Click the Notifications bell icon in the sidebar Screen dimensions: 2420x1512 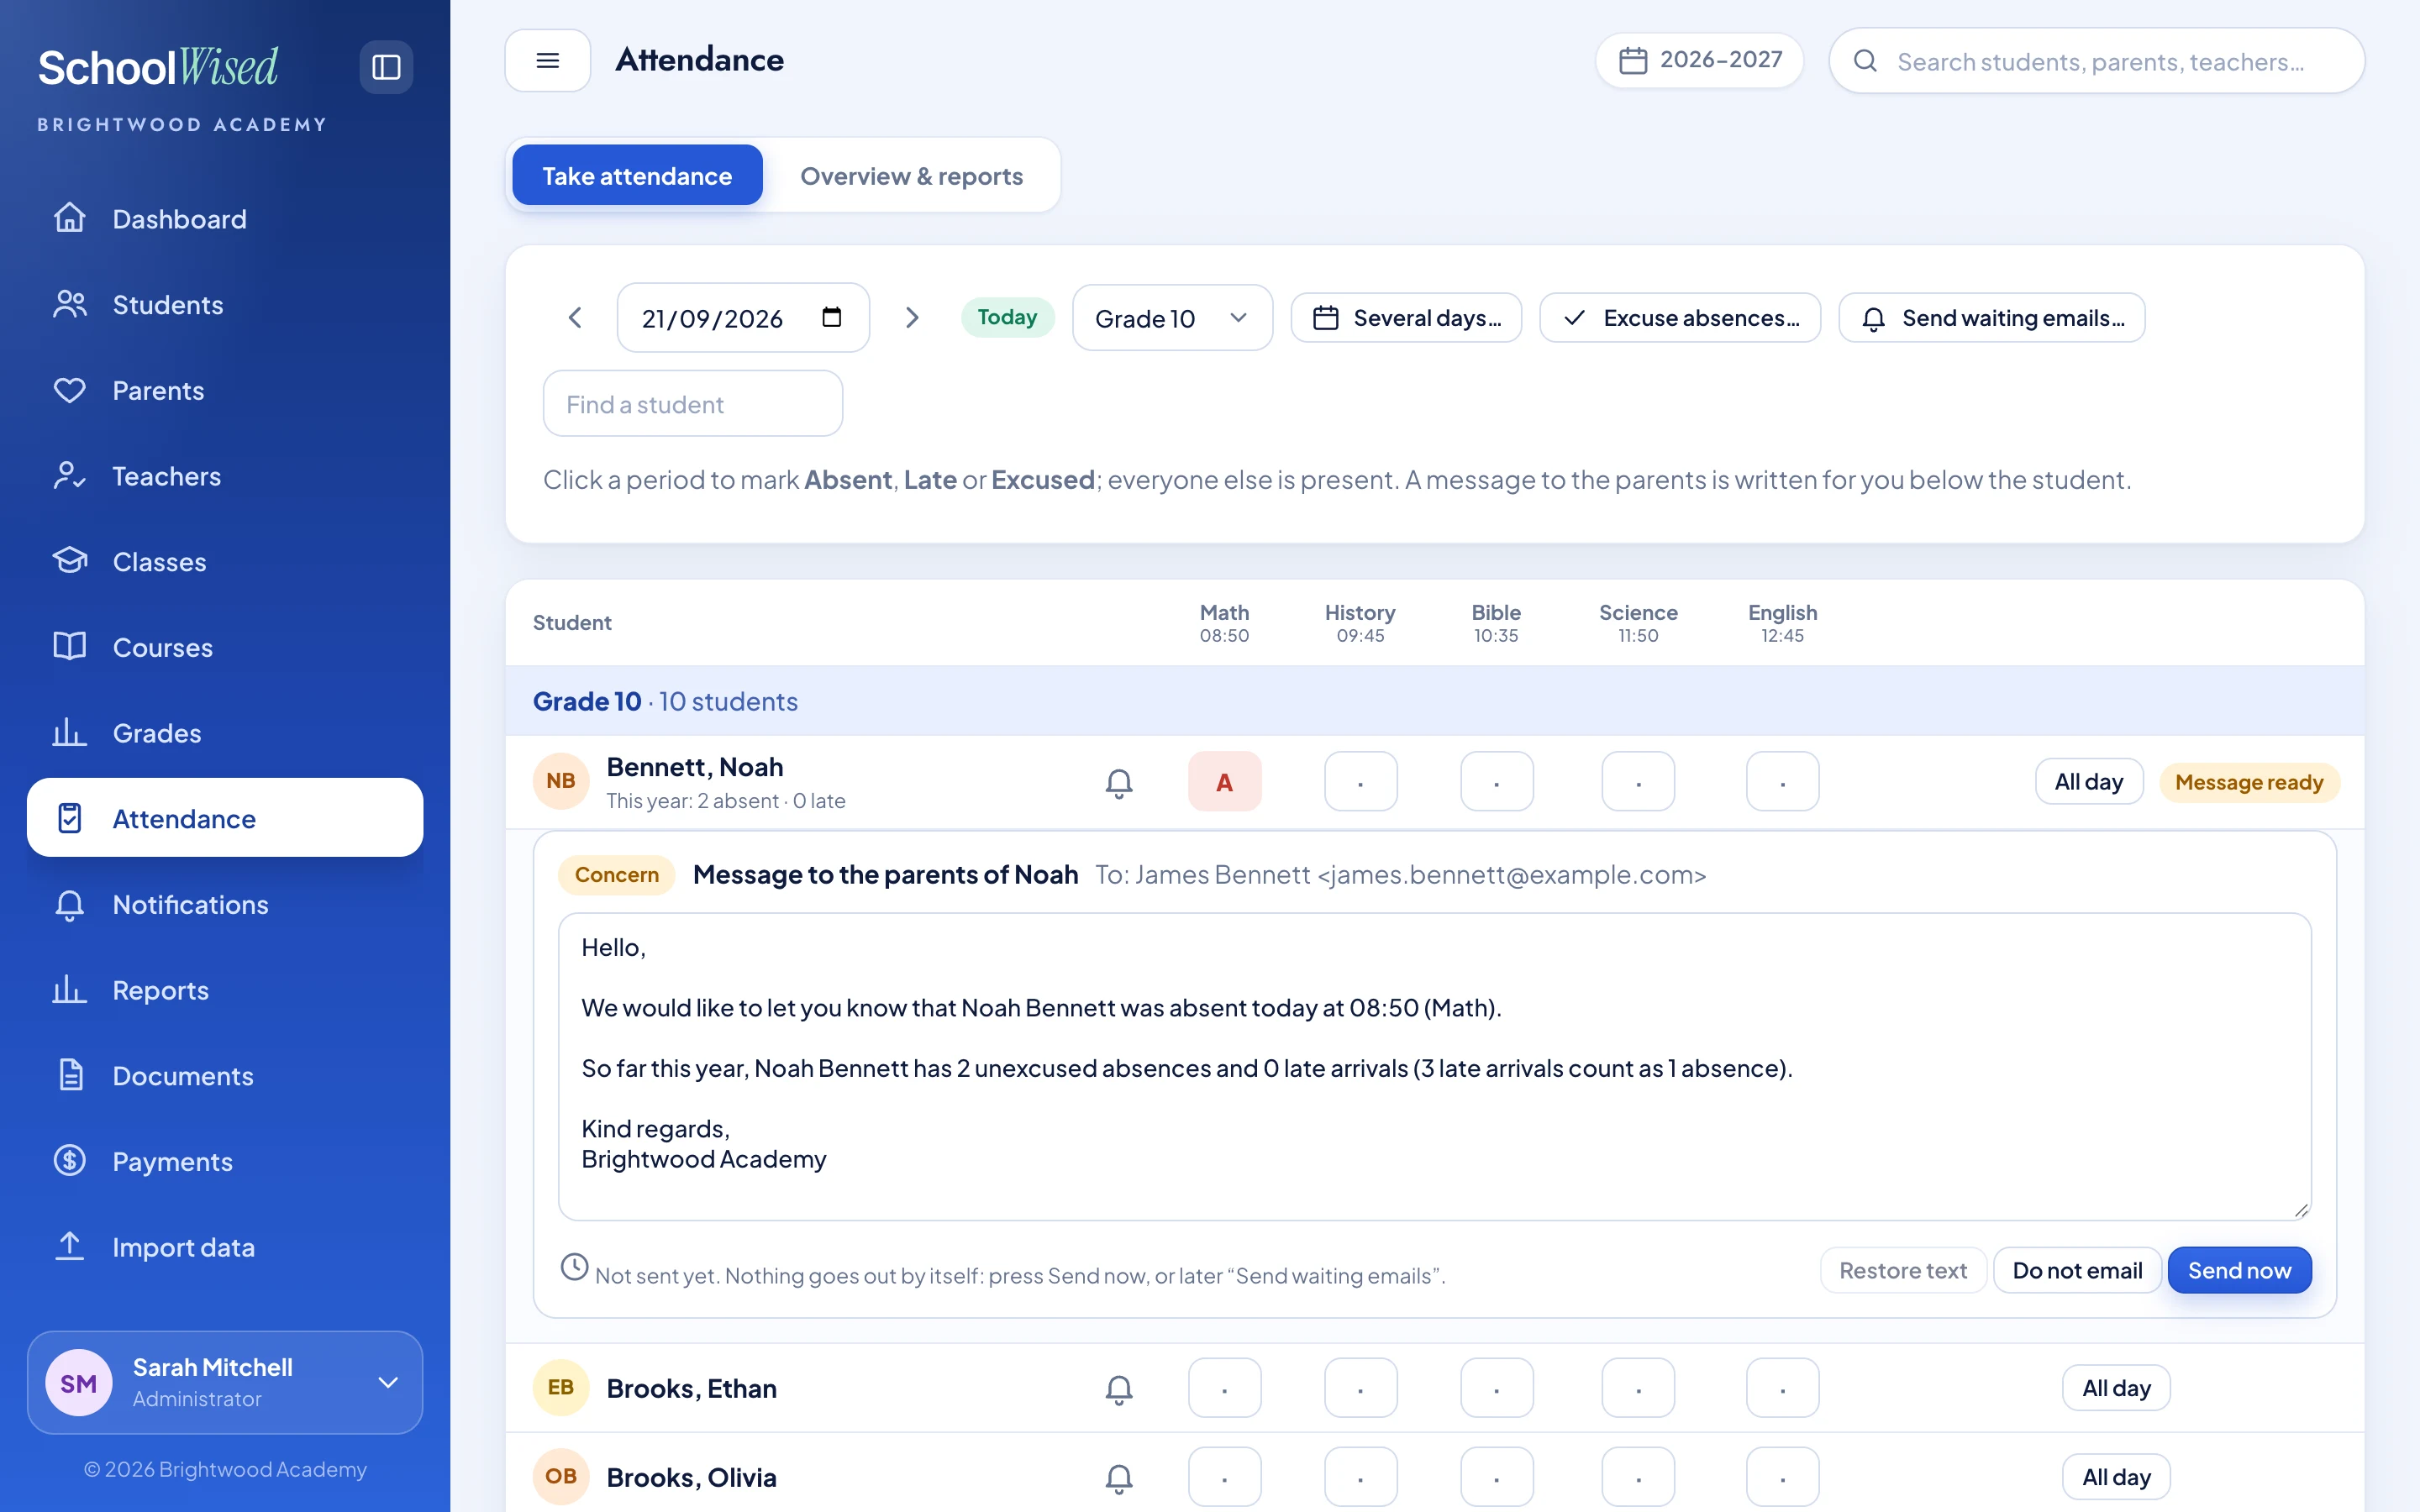coord(69,904)
